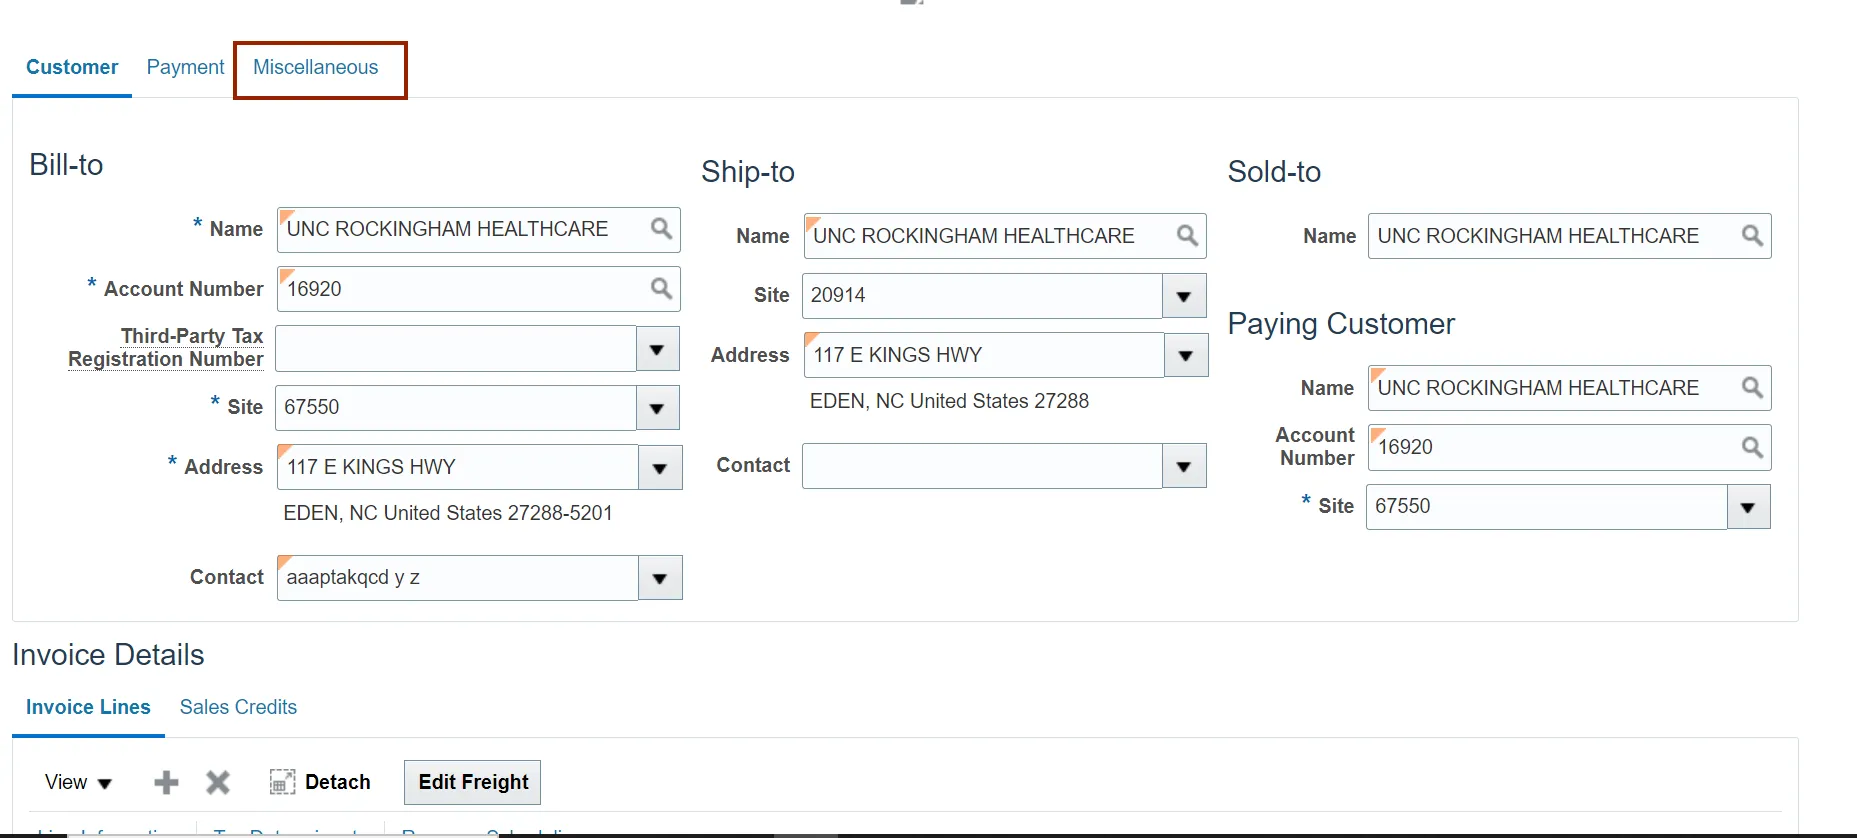Search Paying Customer Name with magnifier icon
The image size is (1857, 838).
(x=1752, y=388)
